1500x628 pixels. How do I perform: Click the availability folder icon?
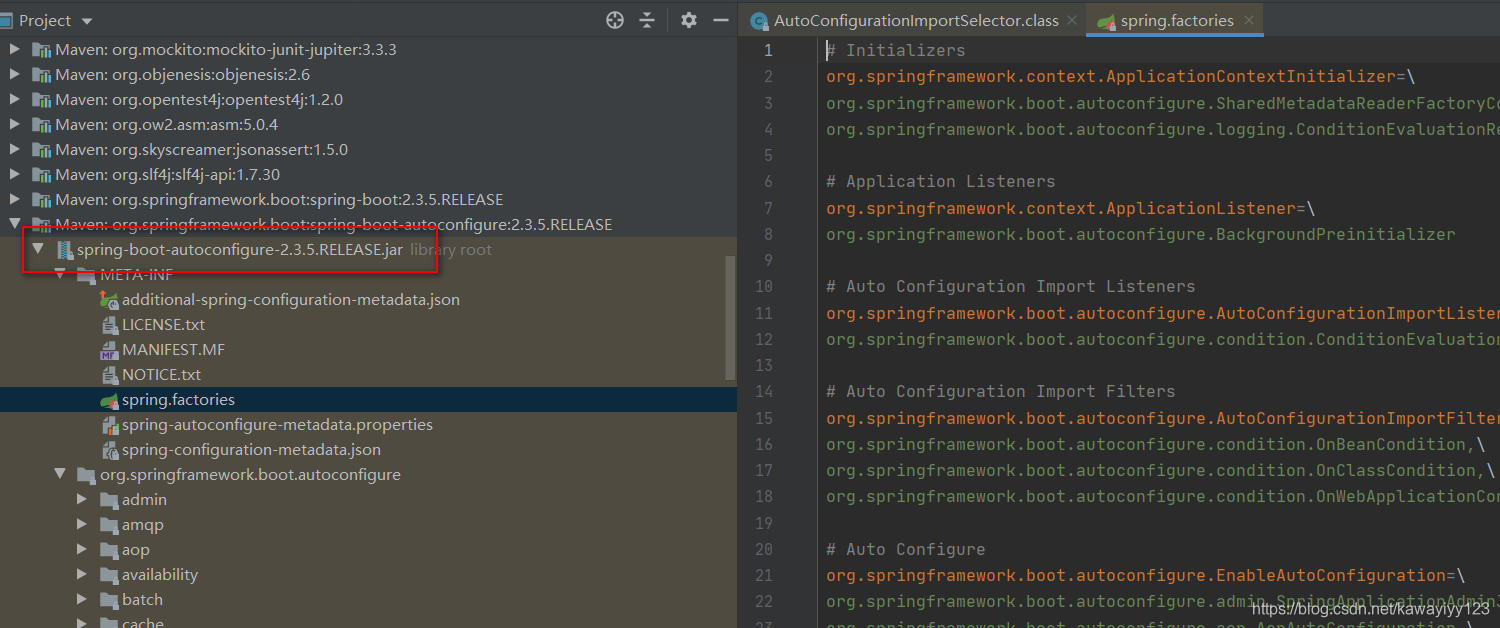tap(109, 574)
